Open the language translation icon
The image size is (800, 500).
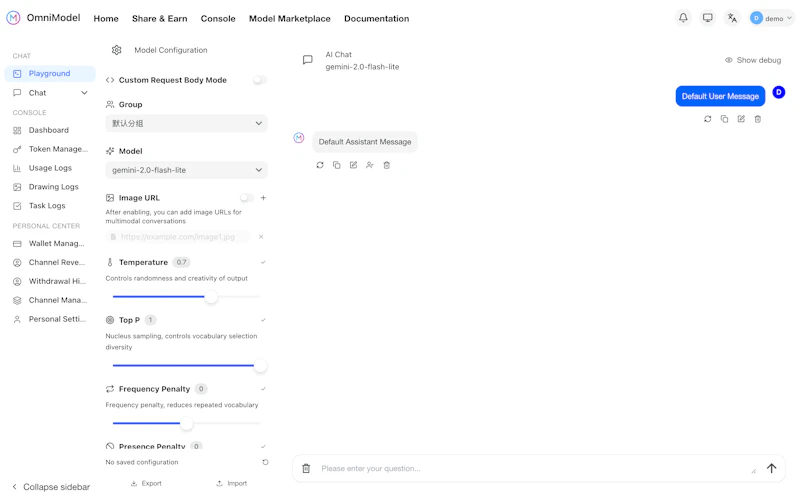pos(732,18)
